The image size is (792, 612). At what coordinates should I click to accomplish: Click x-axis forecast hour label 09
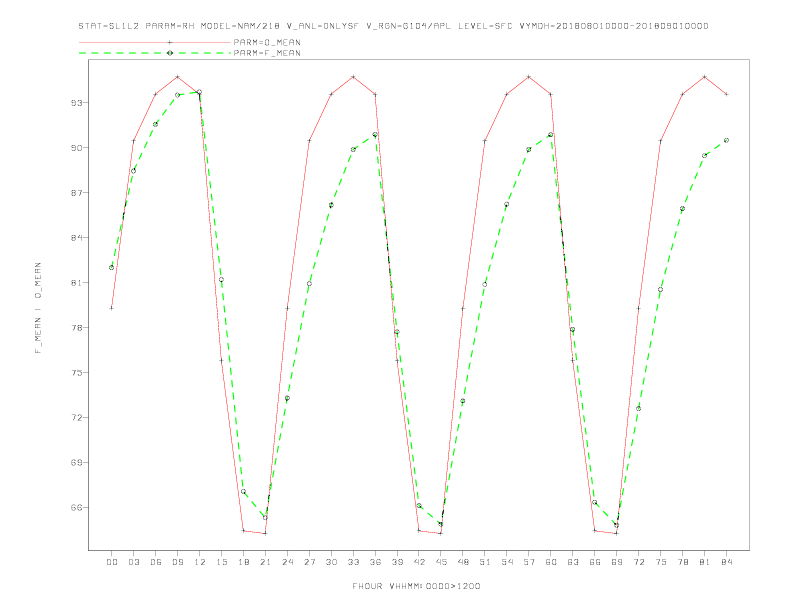pos(177,562)
